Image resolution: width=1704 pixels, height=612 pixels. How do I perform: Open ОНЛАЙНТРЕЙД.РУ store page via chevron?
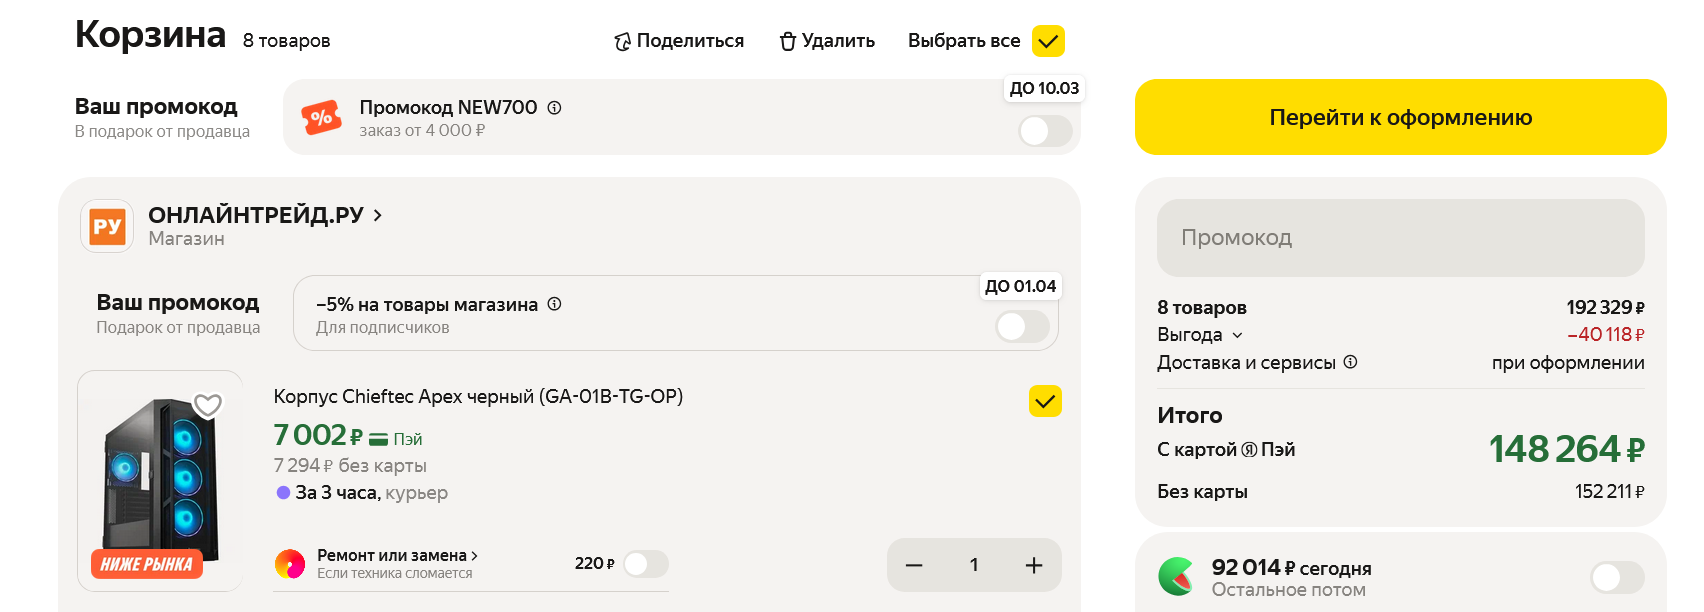click(377, 215)
